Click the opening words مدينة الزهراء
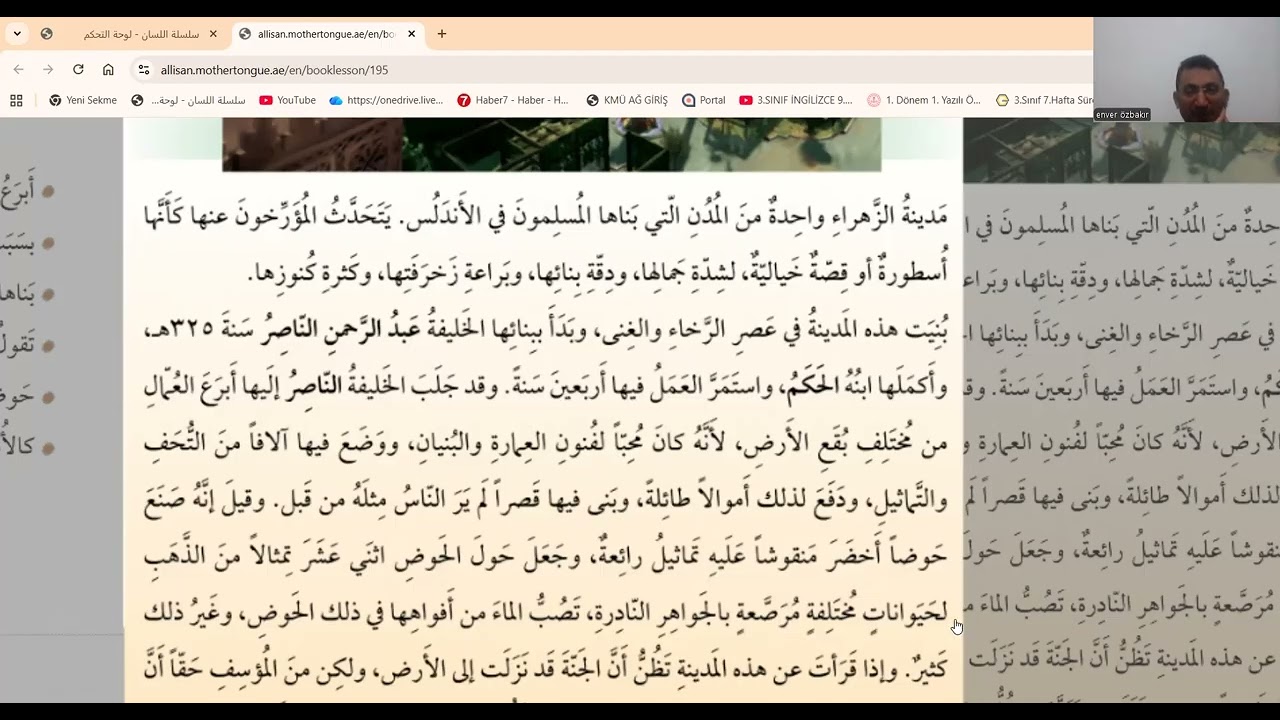The height and width of the screenshot is (720, 1280). [888, 214]
